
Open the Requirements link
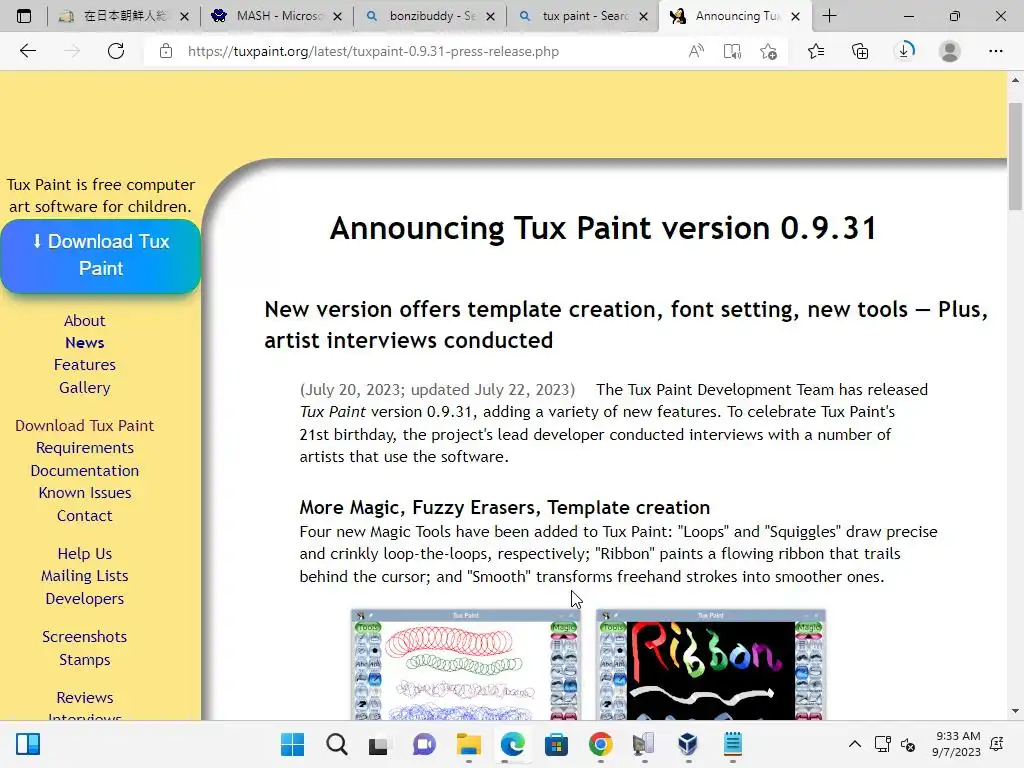pos(84,448)
